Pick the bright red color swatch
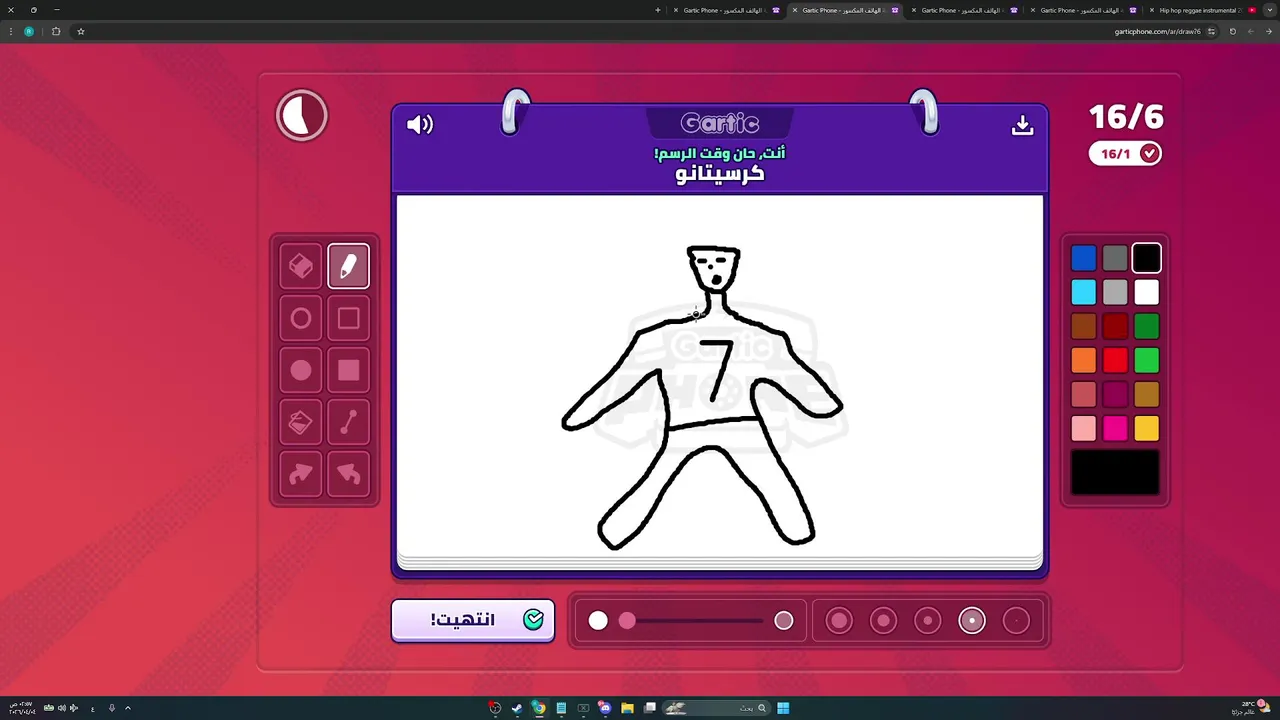This screenshot has width=1280, height=720. click(x=1115, y=360)
